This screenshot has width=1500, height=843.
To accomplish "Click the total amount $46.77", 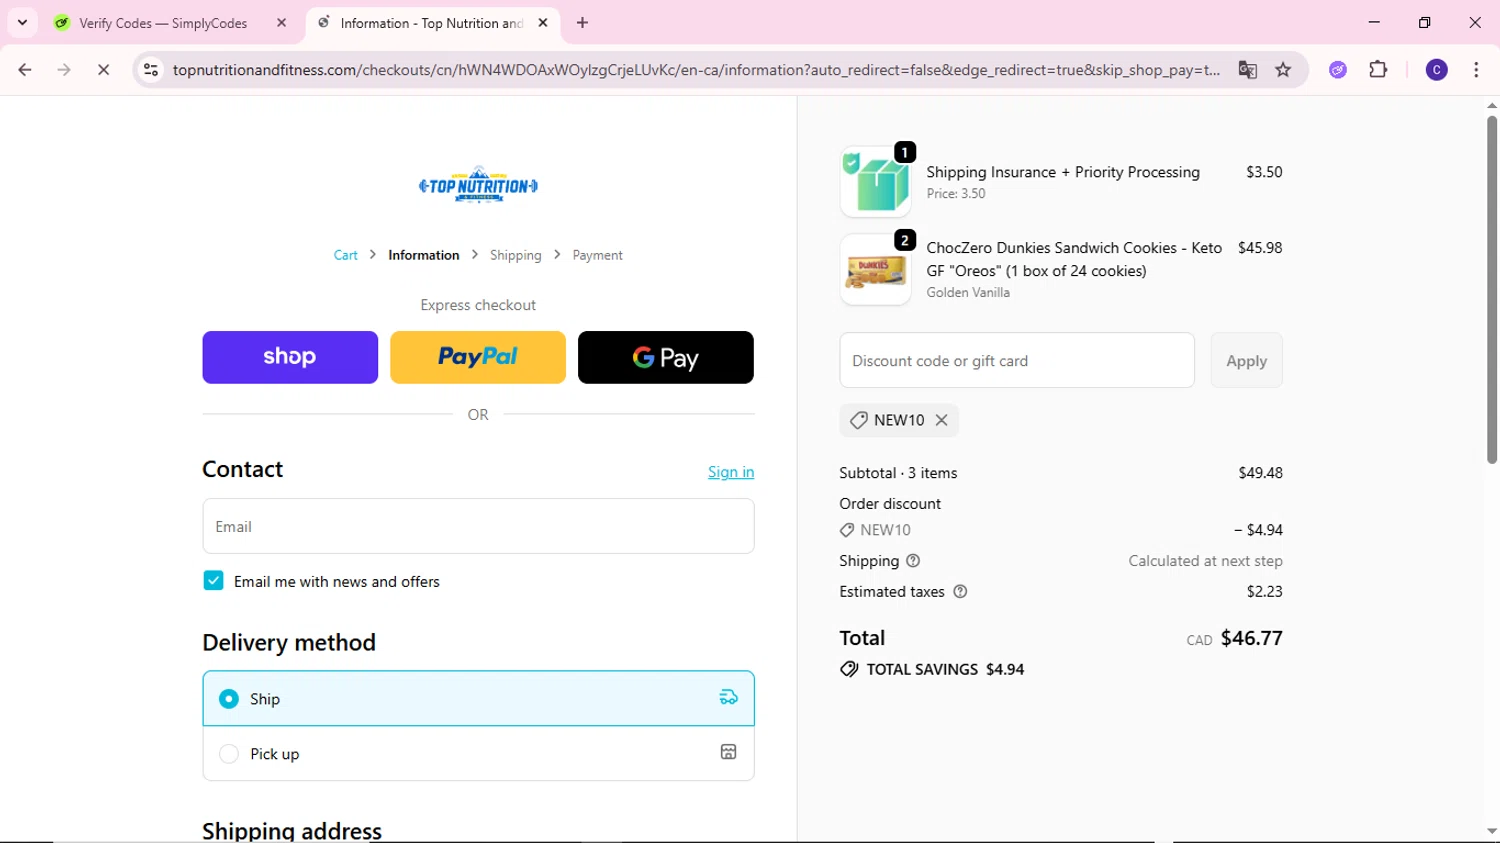I will click(x=1251, y=638).
